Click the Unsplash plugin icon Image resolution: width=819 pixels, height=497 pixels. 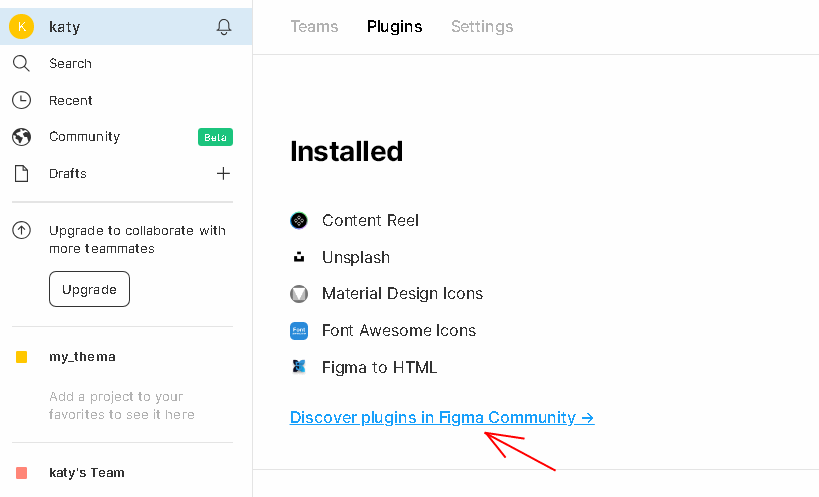[299, 257]
